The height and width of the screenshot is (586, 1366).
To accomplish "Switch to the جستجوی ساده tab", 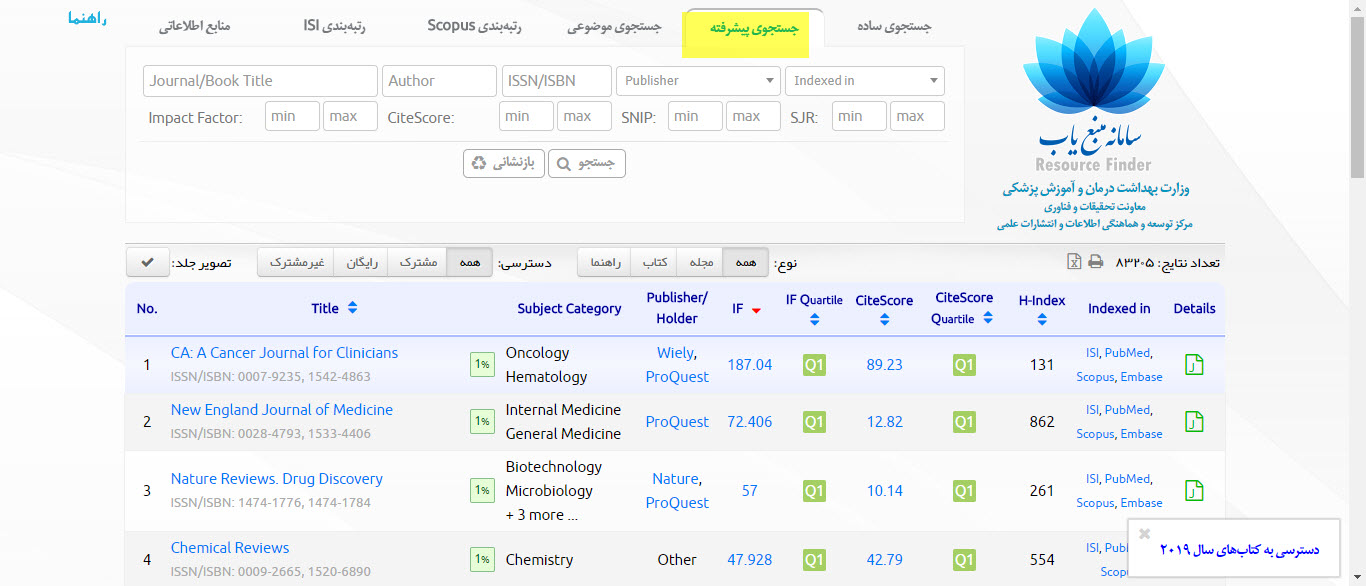I will pyautogui.click(x=893, y=27).
